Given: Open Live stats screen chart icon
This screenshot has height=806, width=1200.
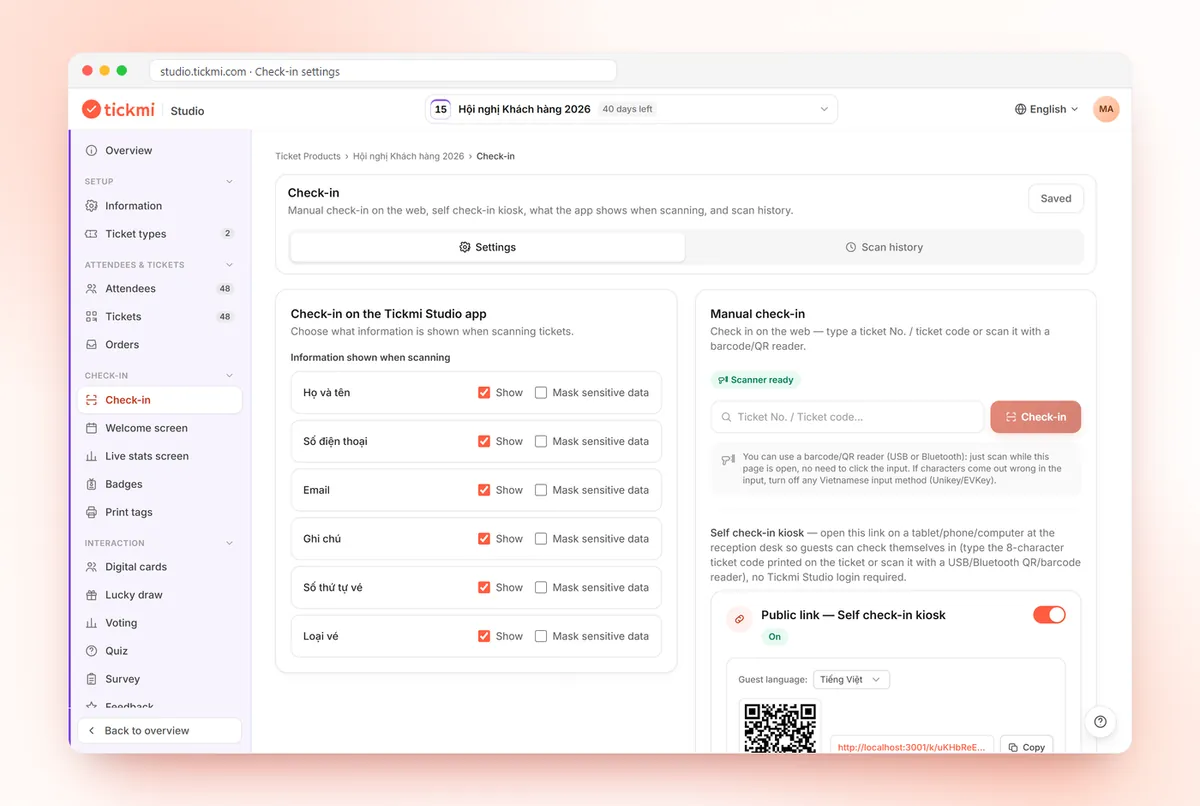Looking at the screenshot, I should pyautogui.click(x=92, y=456).
